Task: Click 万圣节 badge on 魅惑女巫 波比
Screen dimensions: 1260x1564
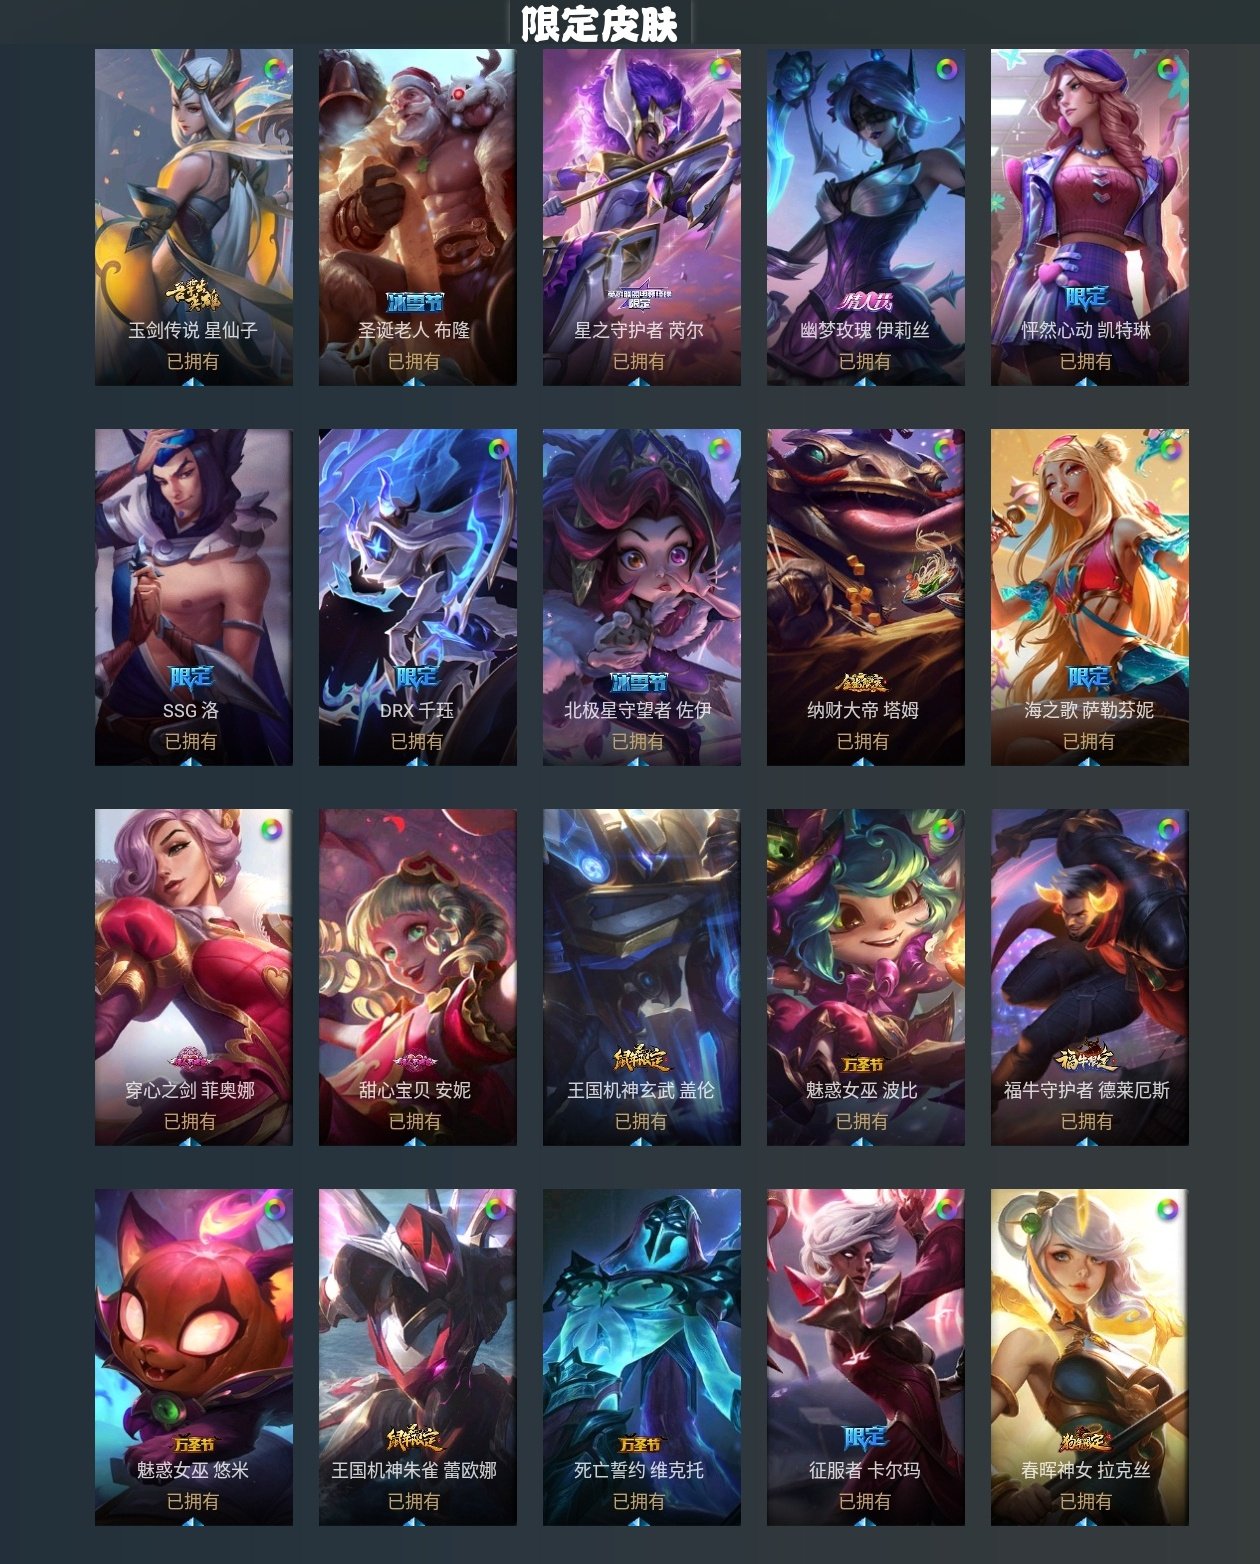Action: pos(863,1065)
